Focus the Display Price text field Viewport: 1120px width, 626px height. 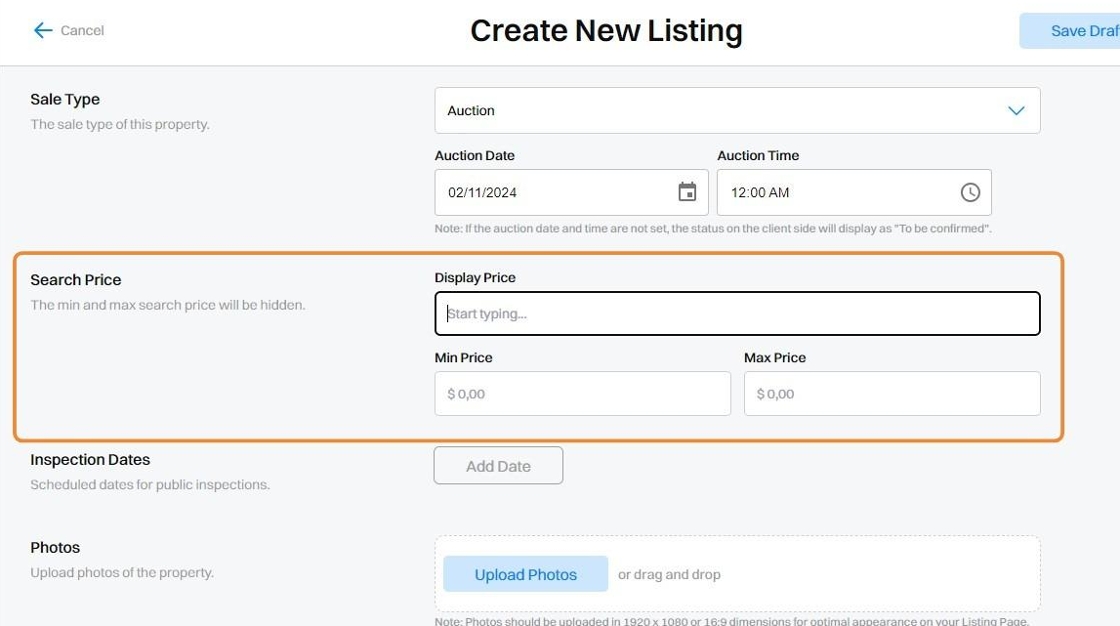pyautogui.click(x=737, y=314)
